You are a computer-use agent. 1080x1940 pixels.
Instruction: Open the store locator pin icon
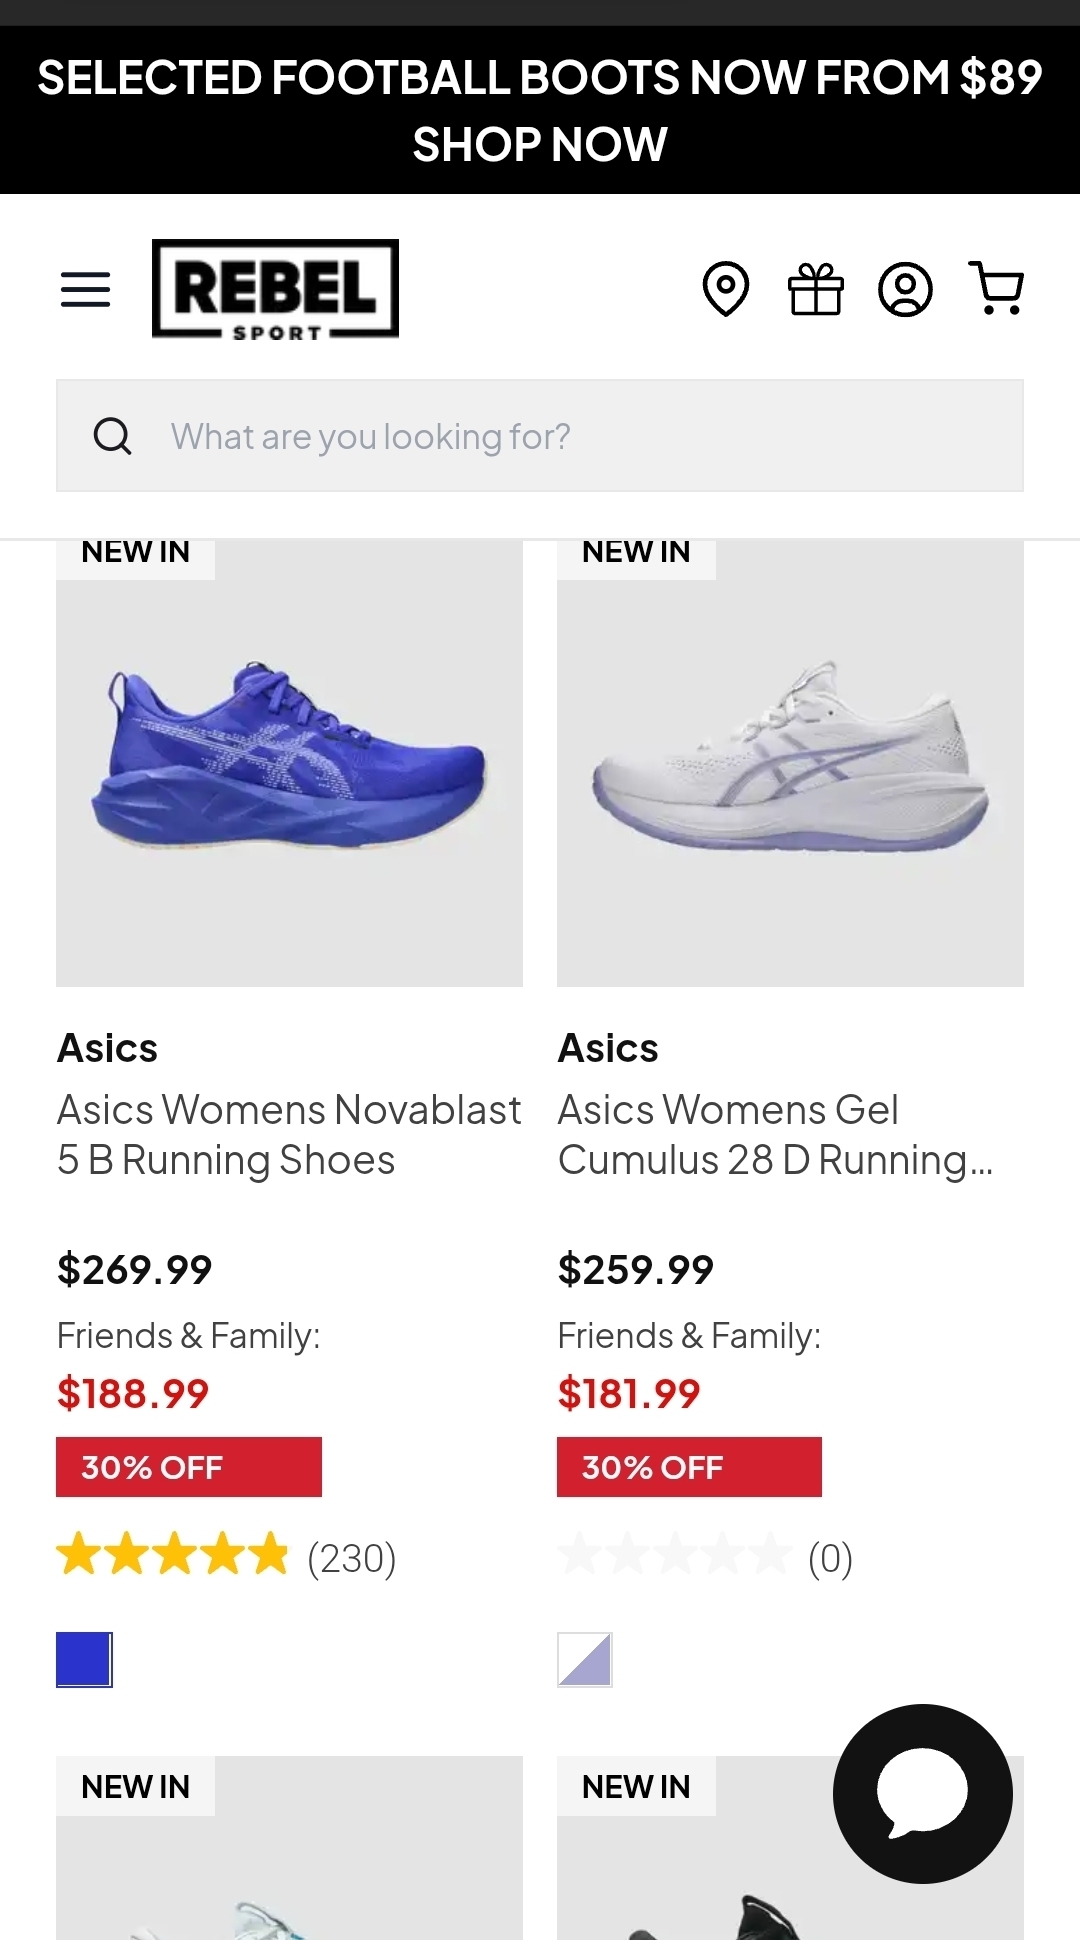click(x=725, y=289)
